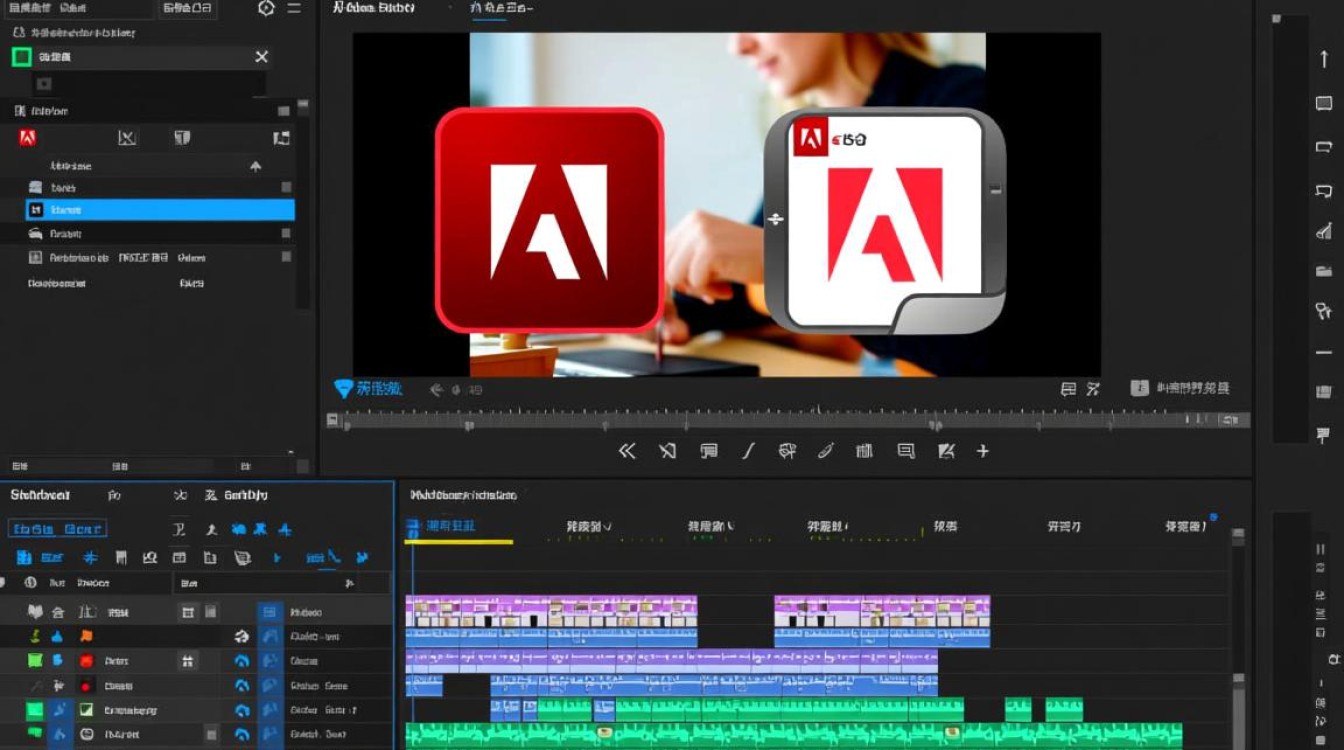The image size is (1344, 750).
Task: Click the red Adobe icon in the left panel
Action: 28,138
